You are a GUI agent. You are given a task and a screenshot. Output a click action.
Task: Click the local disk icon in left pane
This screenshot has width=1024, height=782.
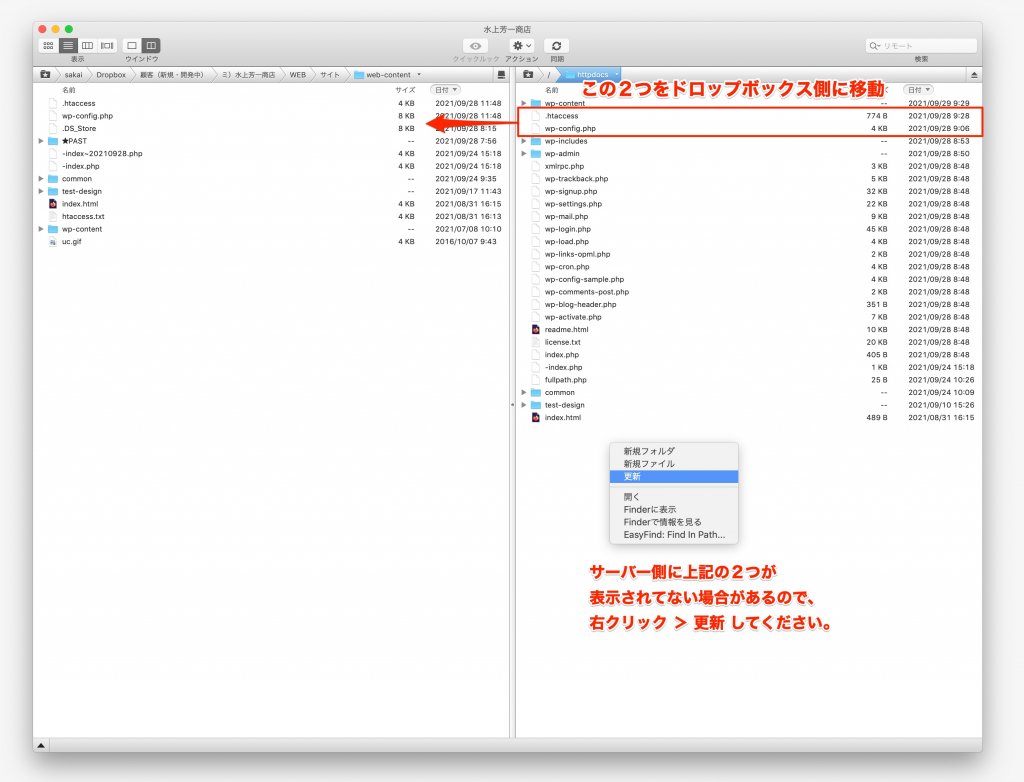click(501, 75)
